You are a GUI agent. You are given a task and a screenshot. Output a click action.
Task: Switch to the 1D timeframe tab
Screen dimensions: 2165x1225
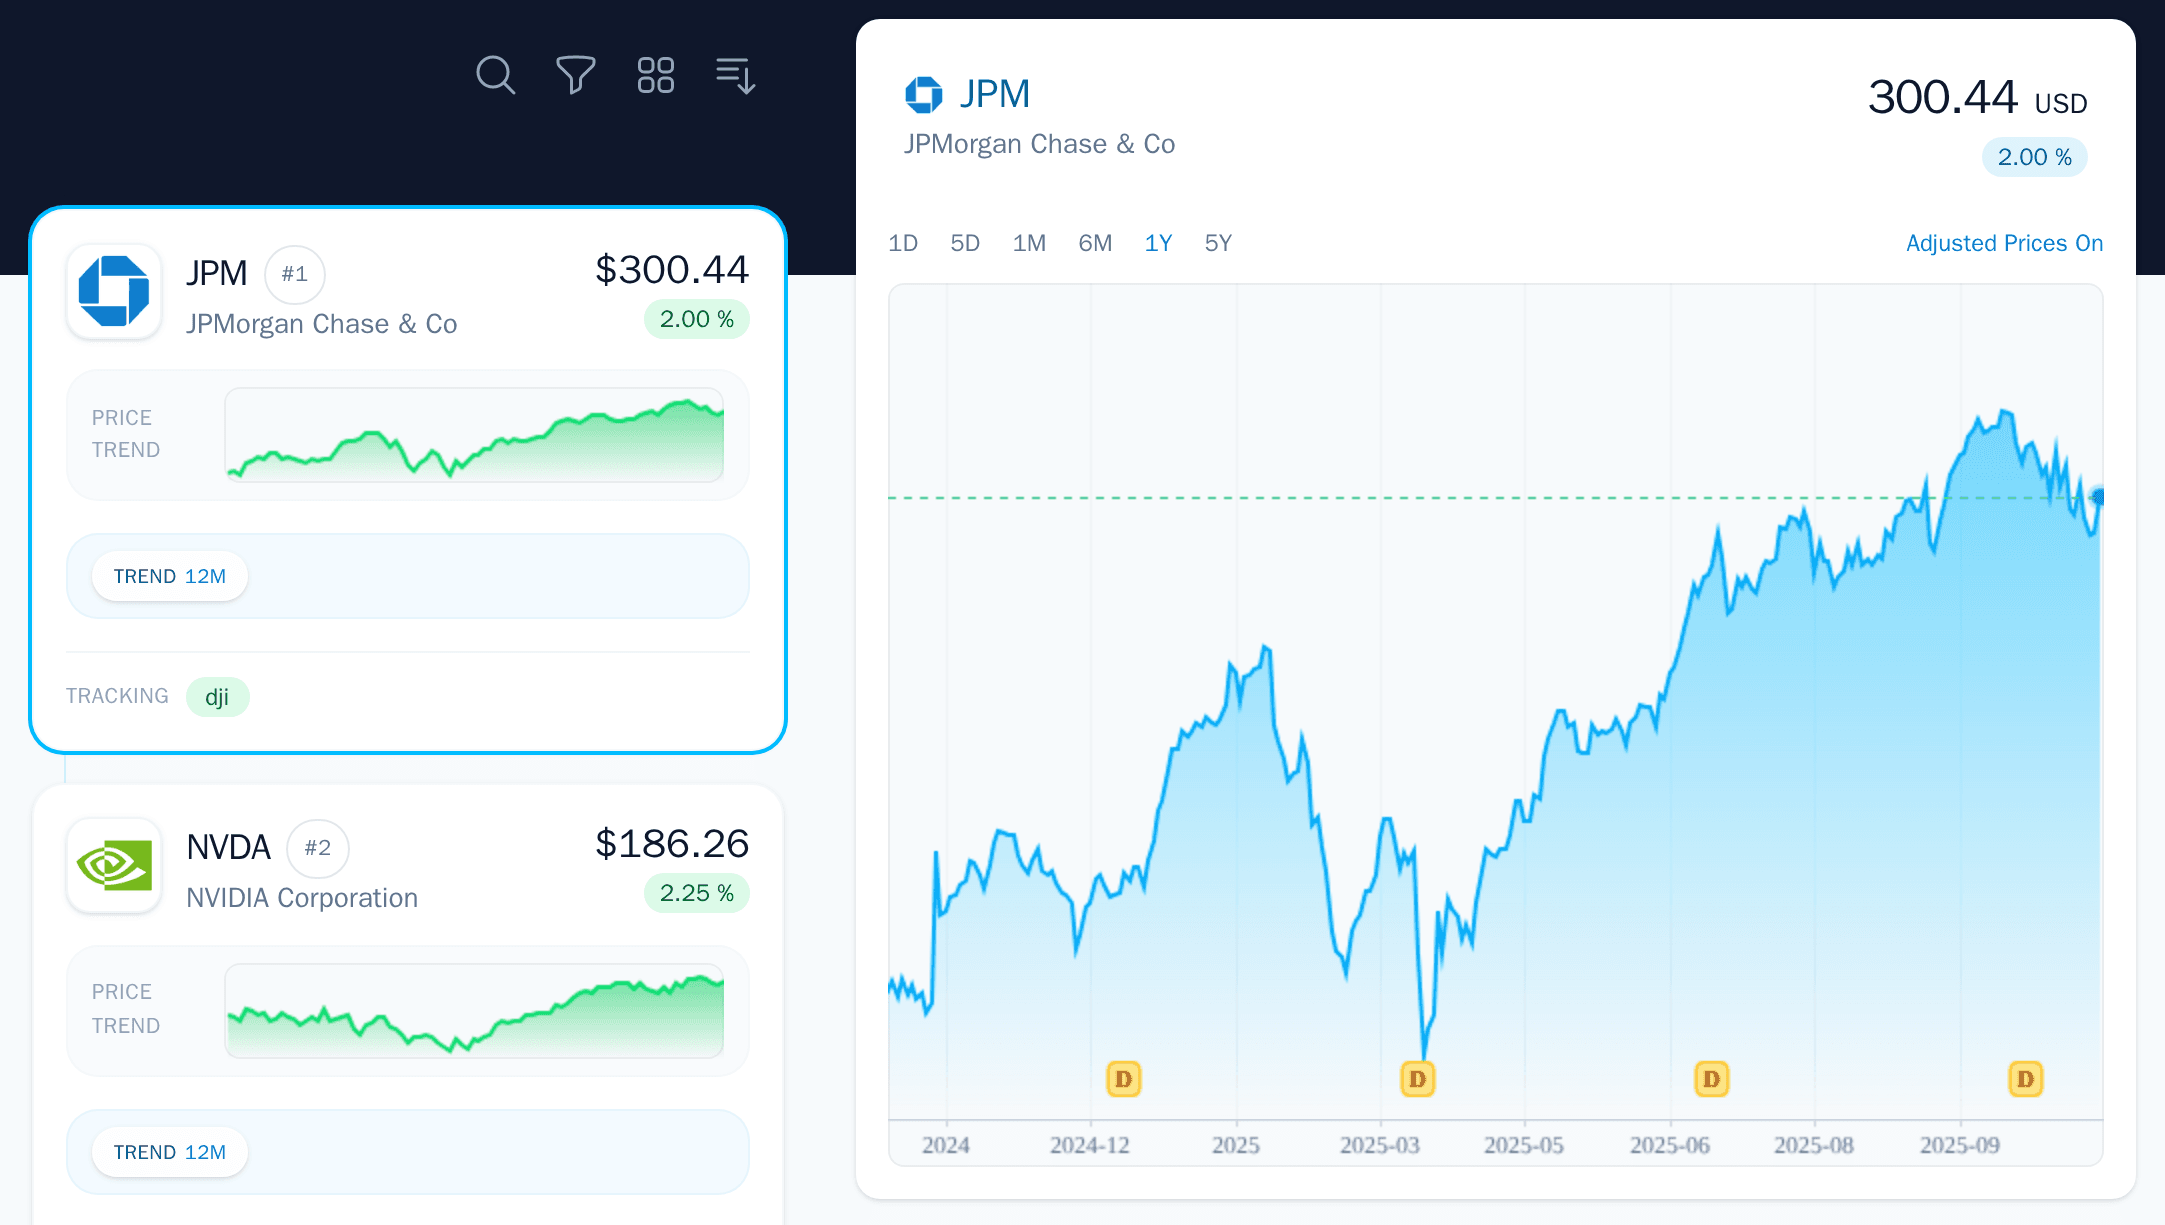coord(902,242)
